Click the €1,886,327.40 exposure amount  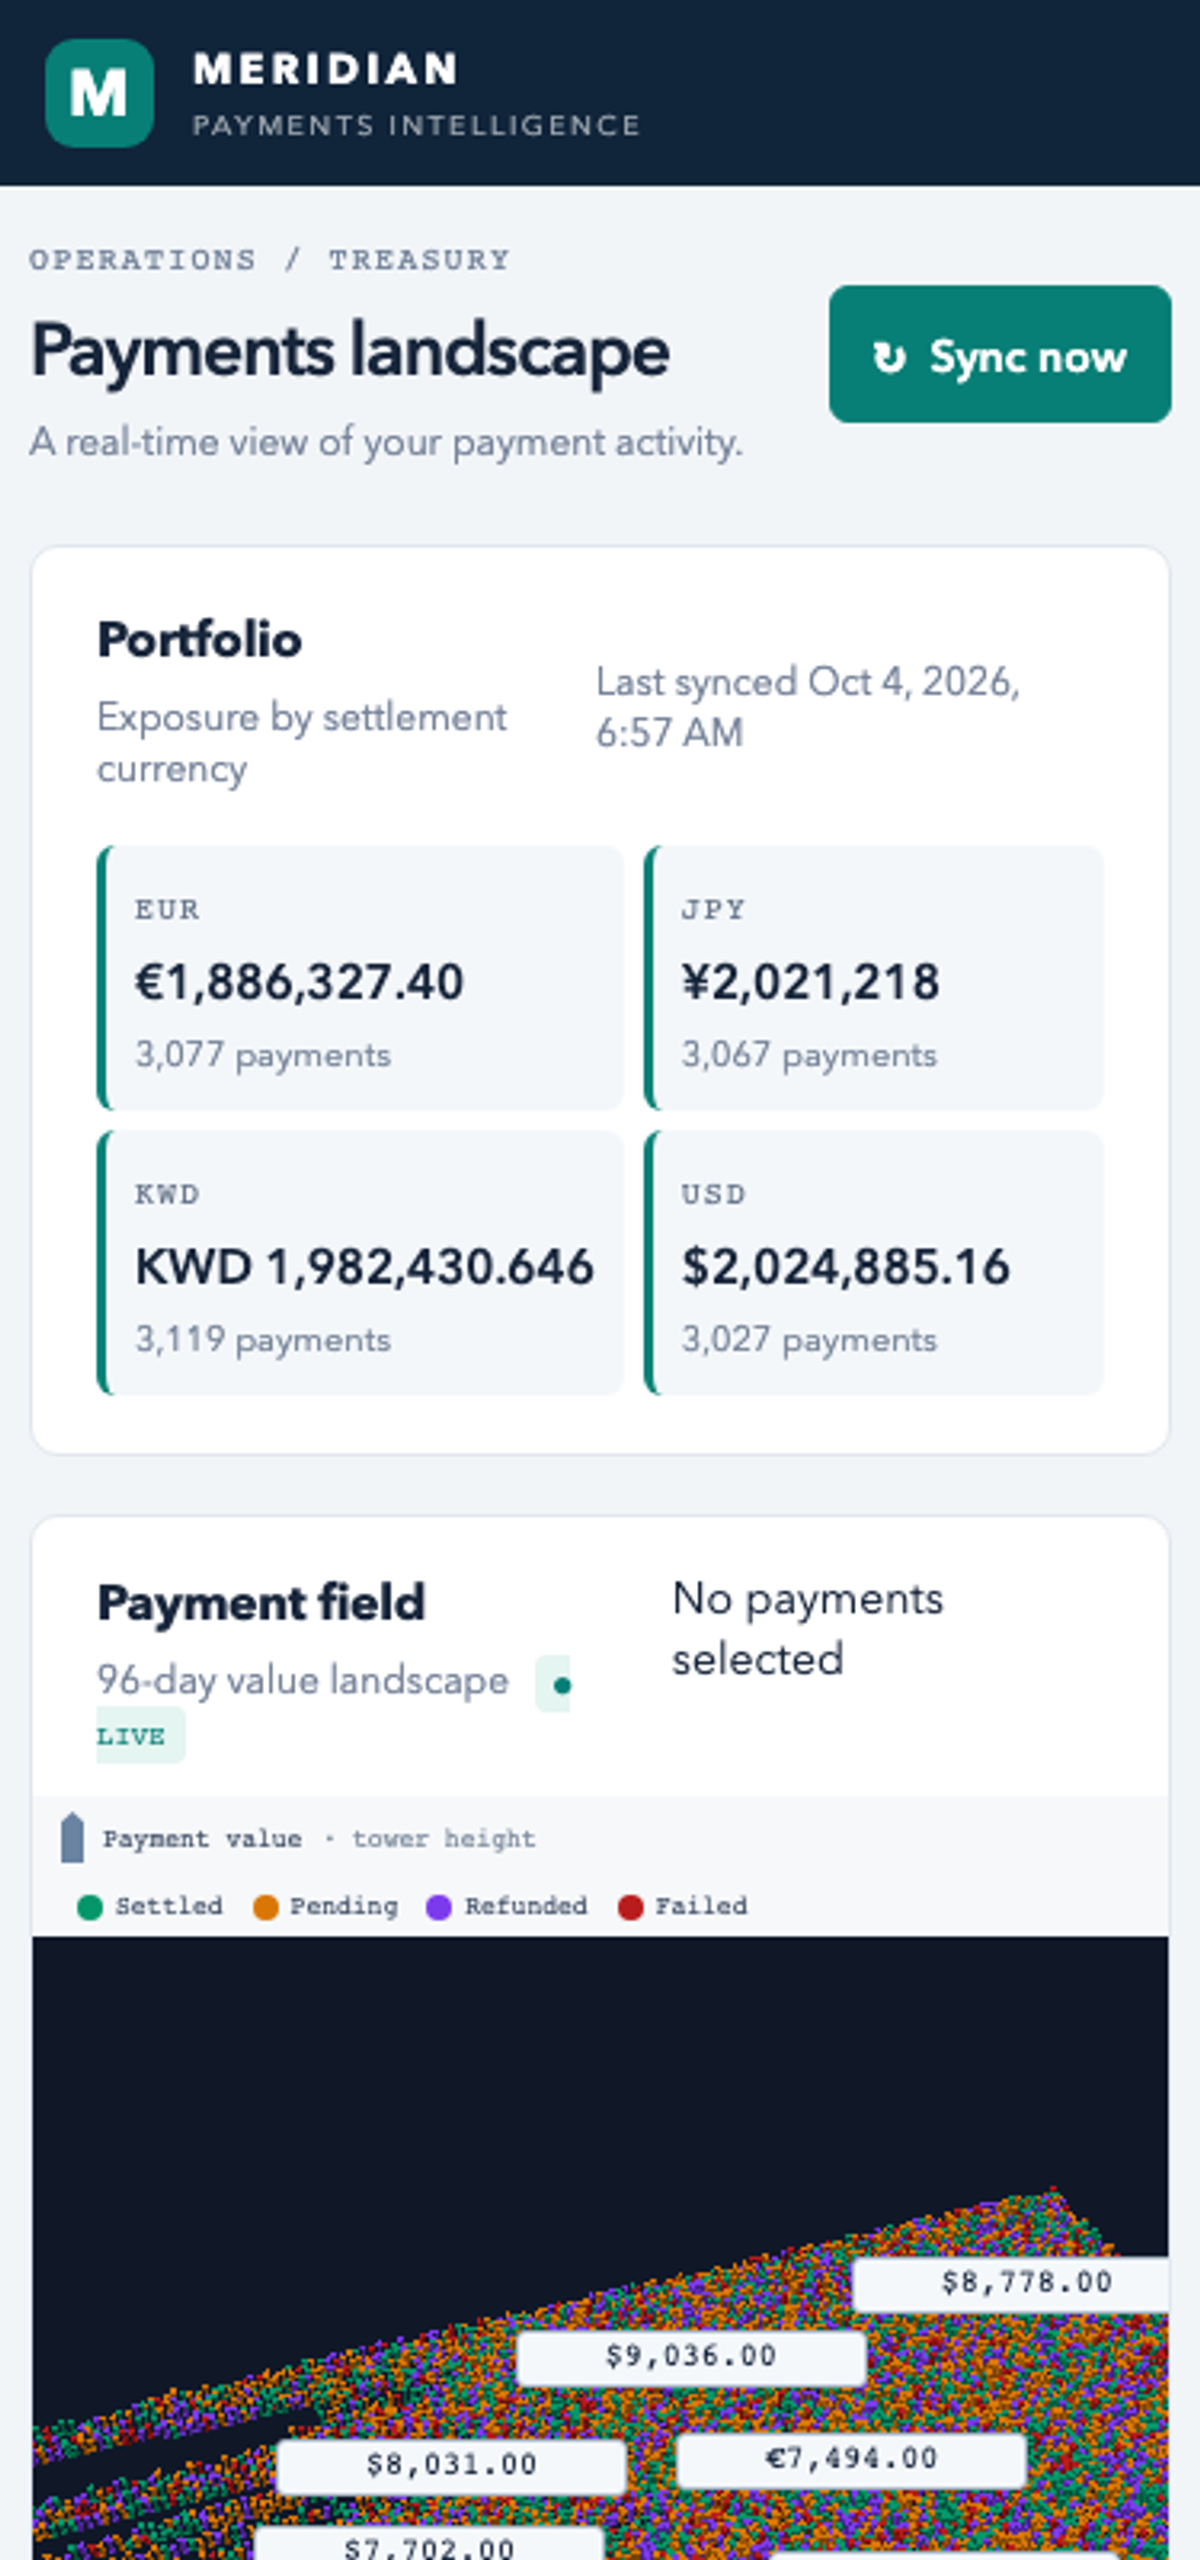click(x=299, y=982)
